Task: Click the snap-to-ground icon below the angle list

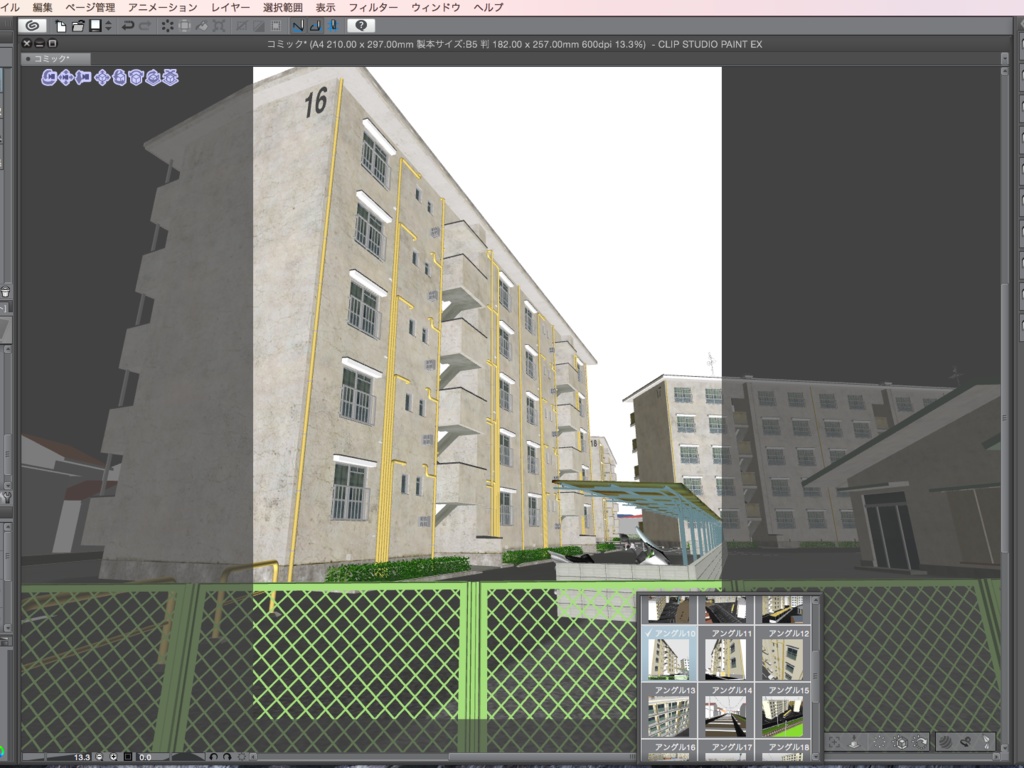Action: 853,741
